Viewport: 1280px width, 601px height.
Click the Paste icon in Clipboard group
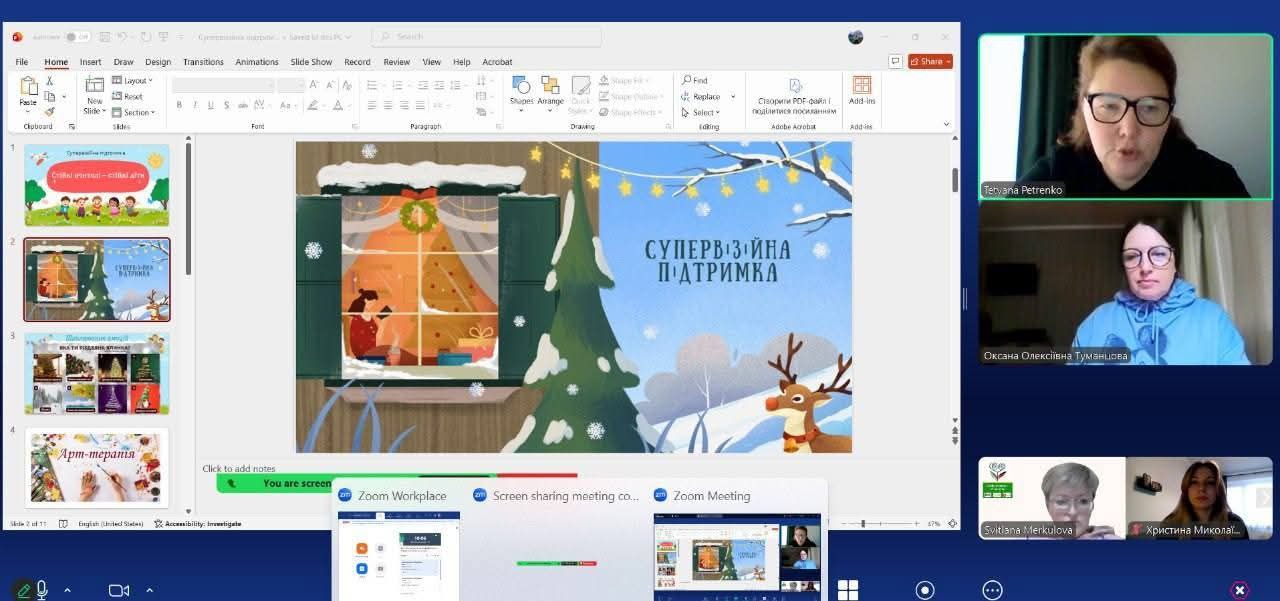pyautogui.click(x=28, y=88)
